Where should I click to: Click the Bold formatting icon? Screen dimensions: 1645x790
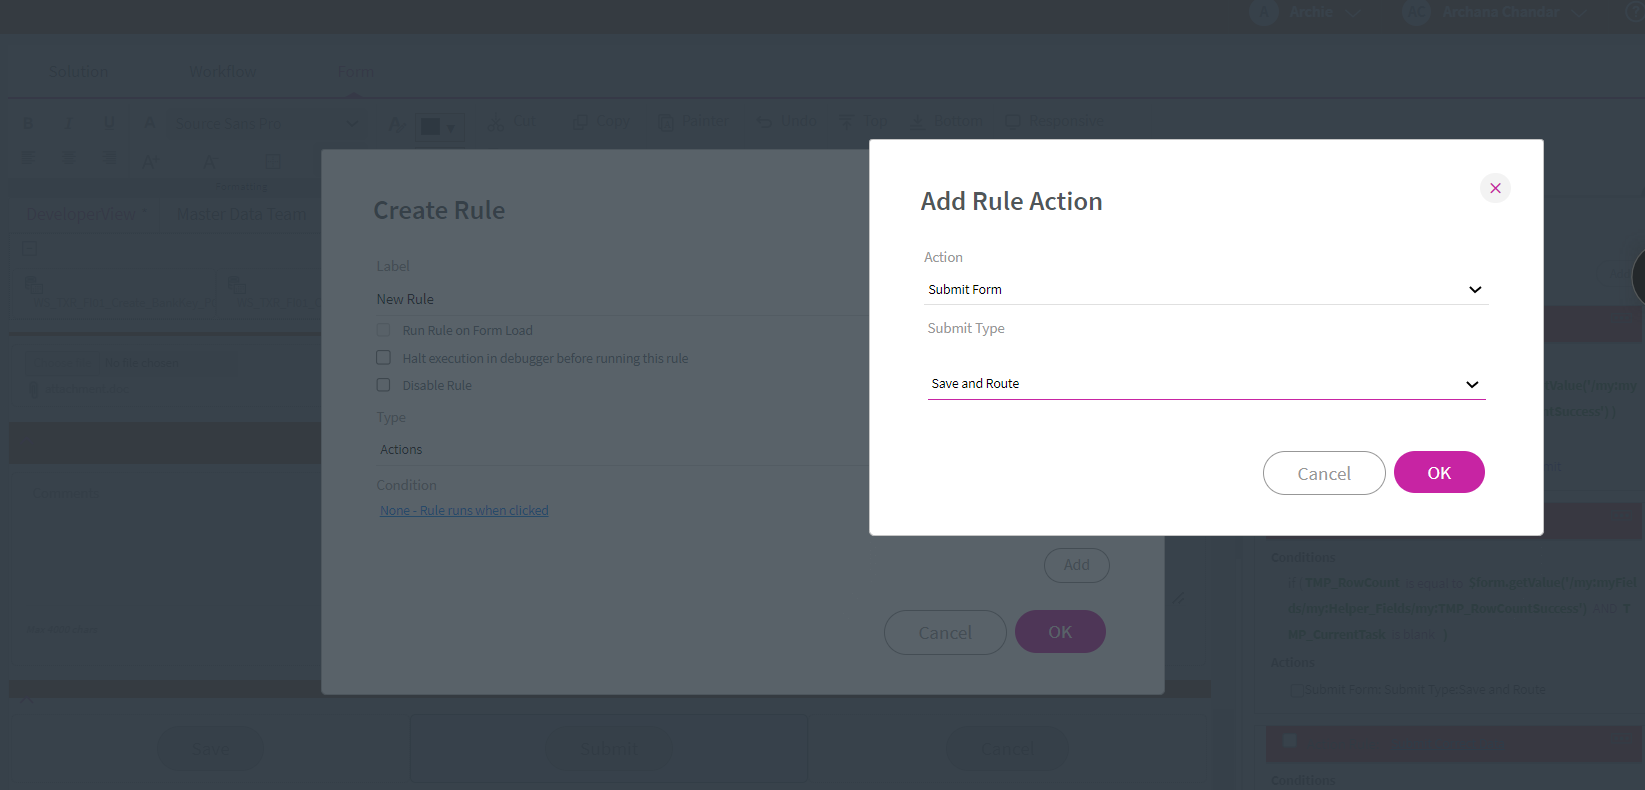click(x=28, y=123)
